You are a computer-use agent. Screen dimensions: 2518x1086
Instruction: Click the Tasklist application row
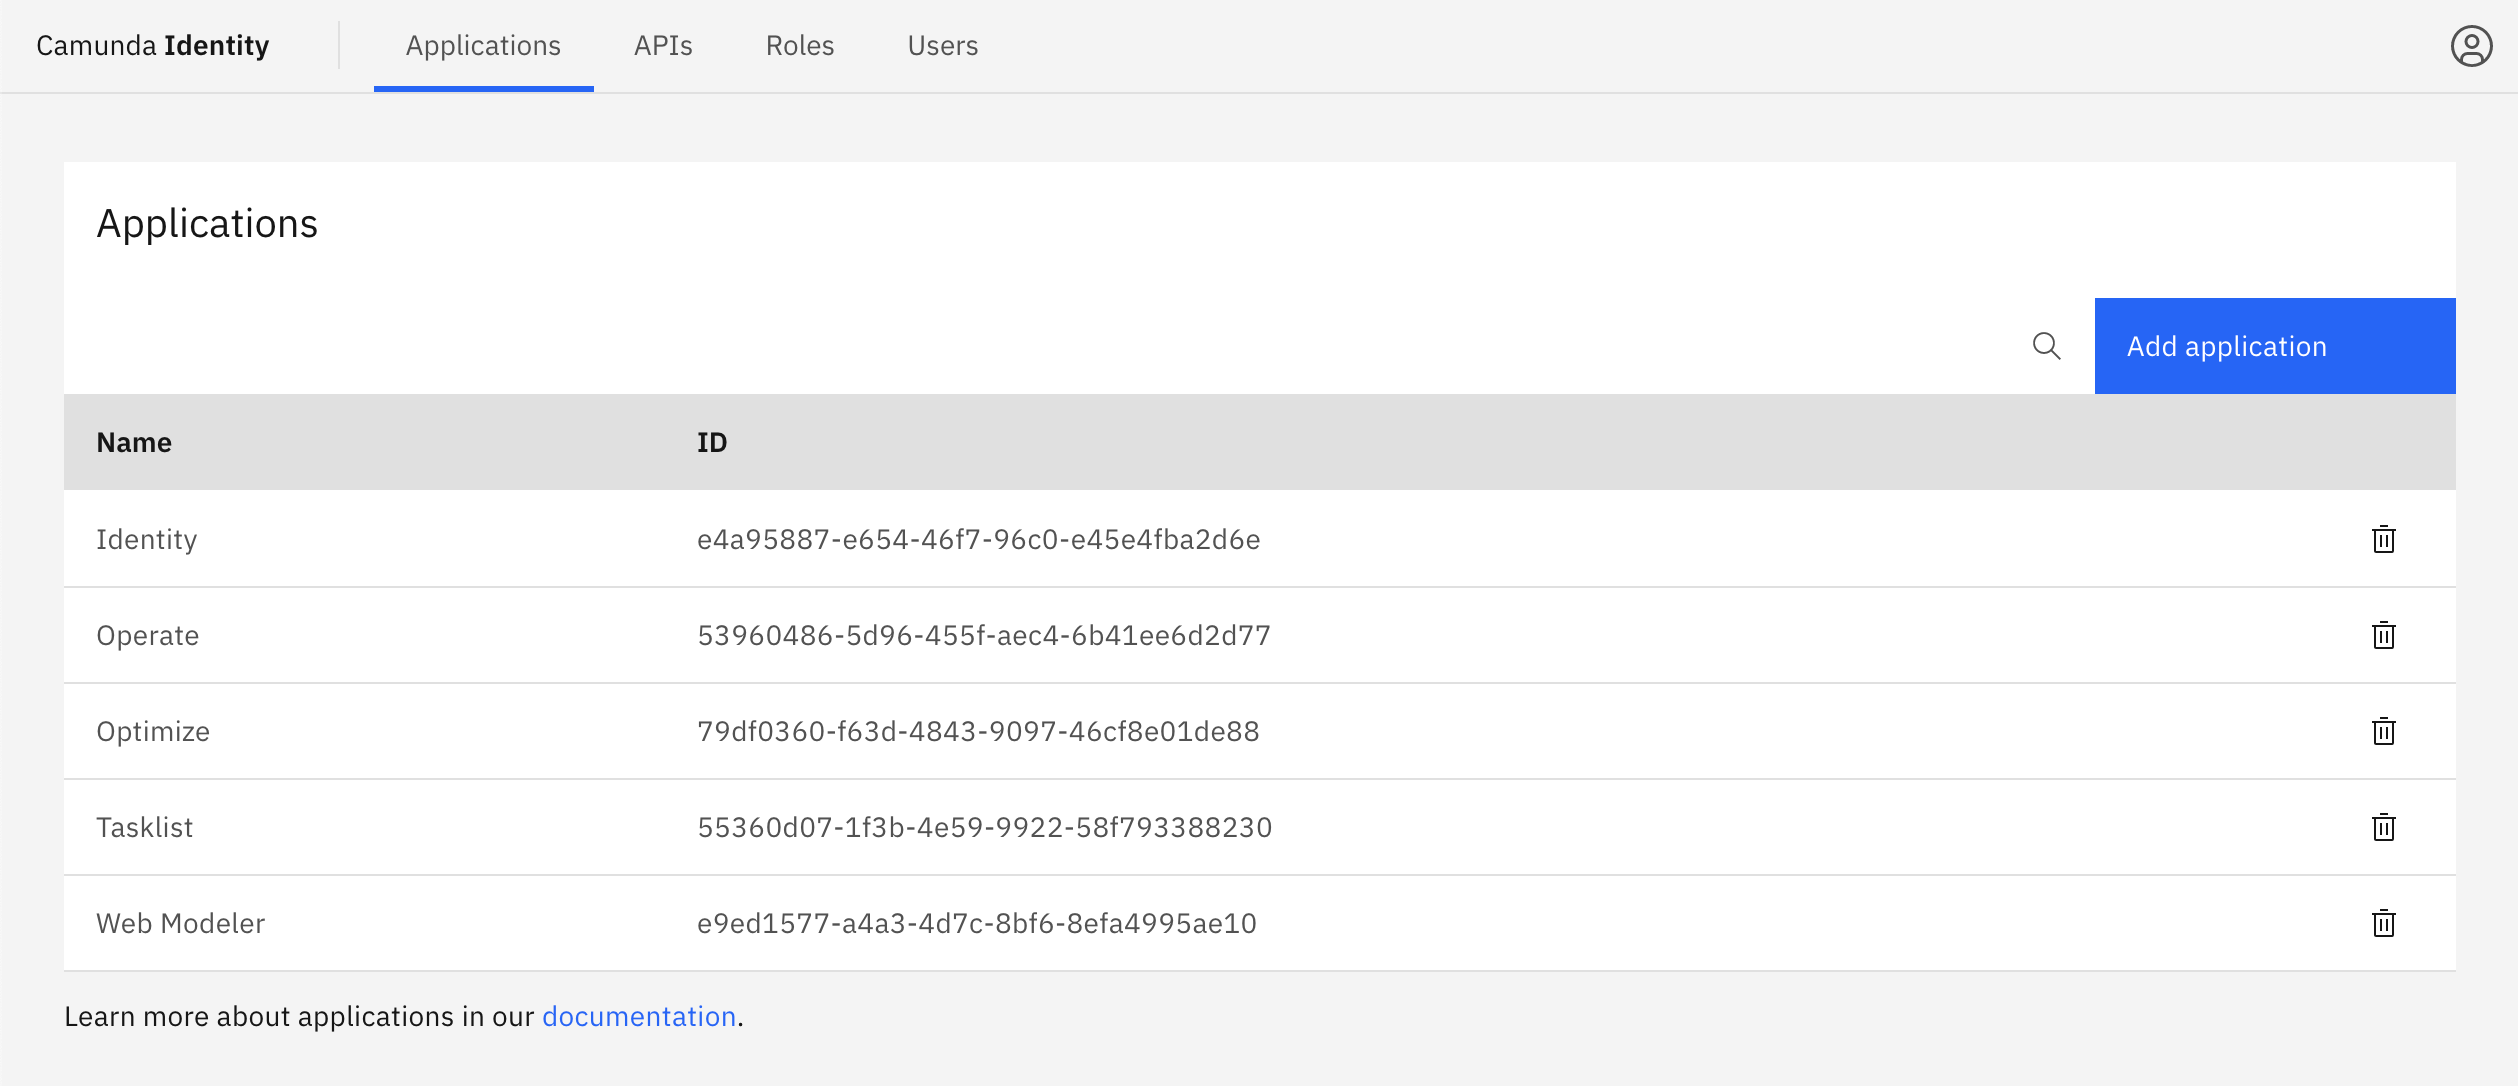(1259, 826)
